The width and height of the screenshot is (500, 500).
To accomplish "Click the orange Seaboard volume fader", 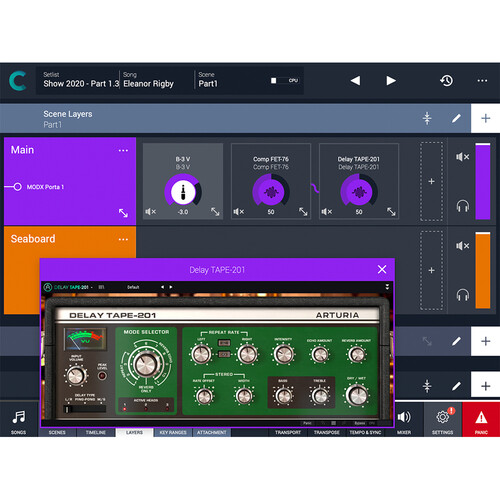I will click(x=483, y=270).
